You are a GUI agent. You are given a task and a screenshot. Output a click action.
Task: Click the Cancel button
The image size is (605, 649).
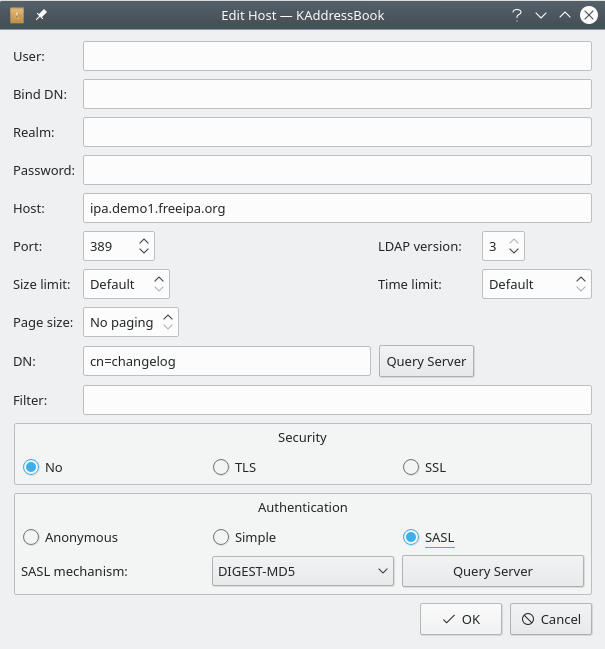tap(551, 619)
